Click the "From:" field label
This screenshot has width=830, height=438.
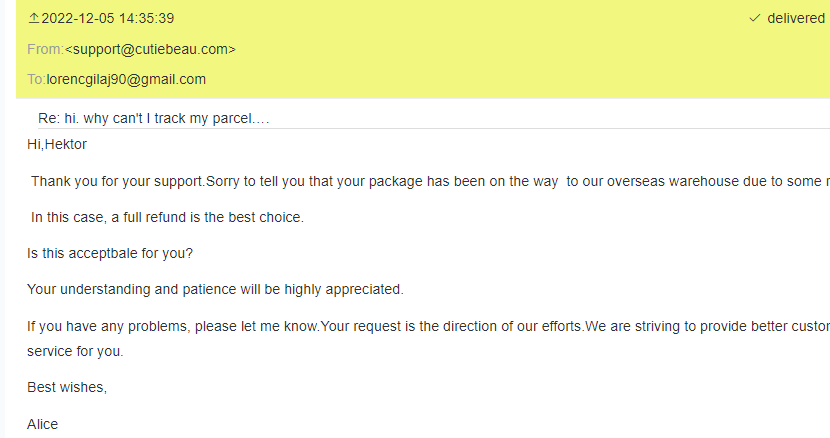pyautogui.click(x=45, y=49)
